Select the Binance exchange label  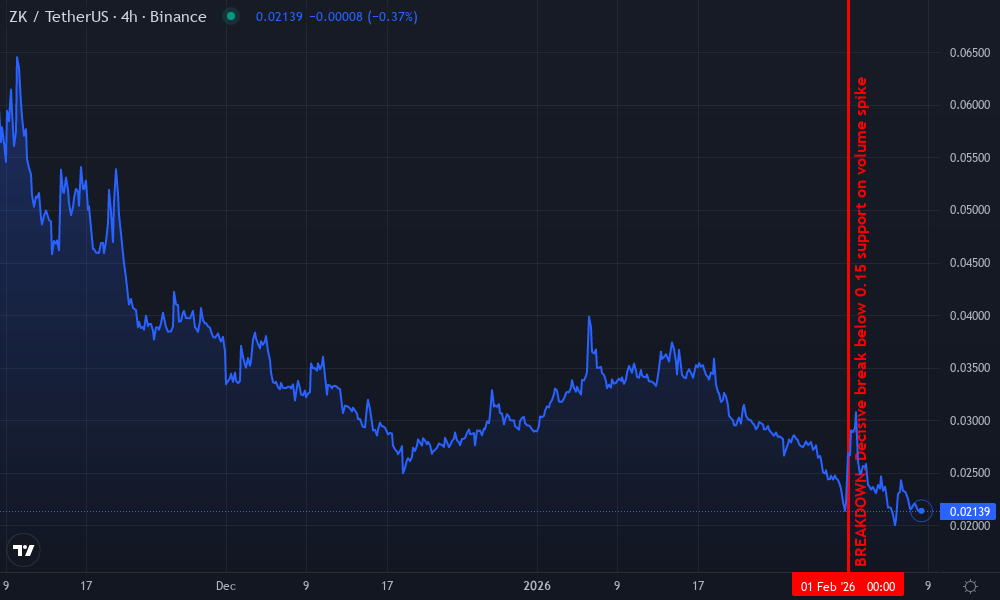[x=178, y=17]
